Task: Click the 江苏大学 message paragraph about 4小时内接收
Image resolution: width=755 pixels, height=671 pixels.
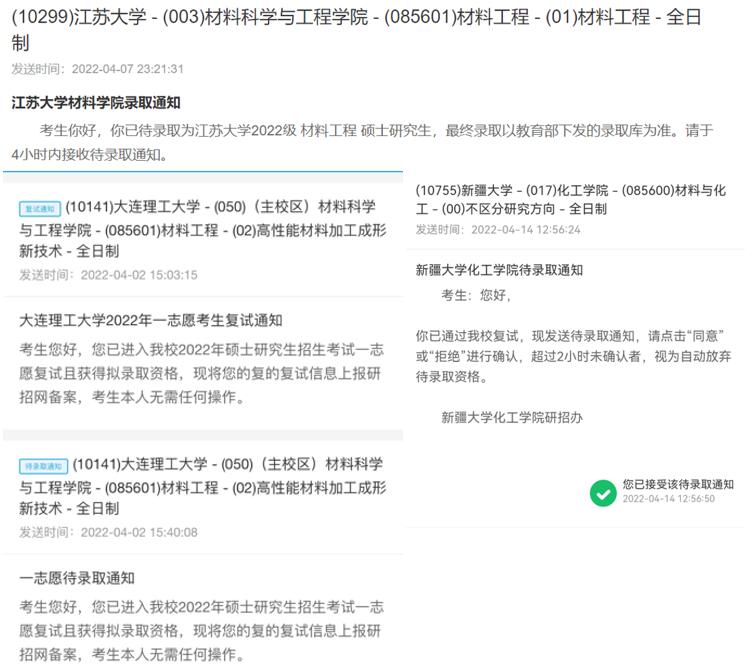Action: click(362, 142)
